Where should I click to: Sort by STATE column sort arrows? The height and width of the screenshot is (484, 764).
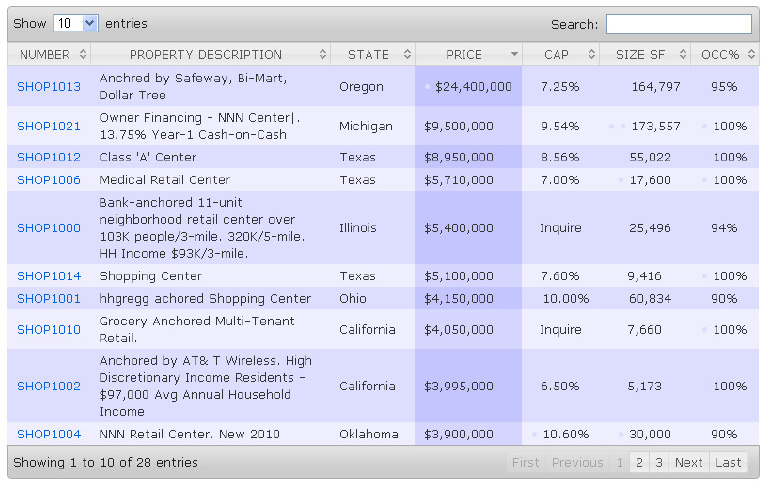pos(407,54)
